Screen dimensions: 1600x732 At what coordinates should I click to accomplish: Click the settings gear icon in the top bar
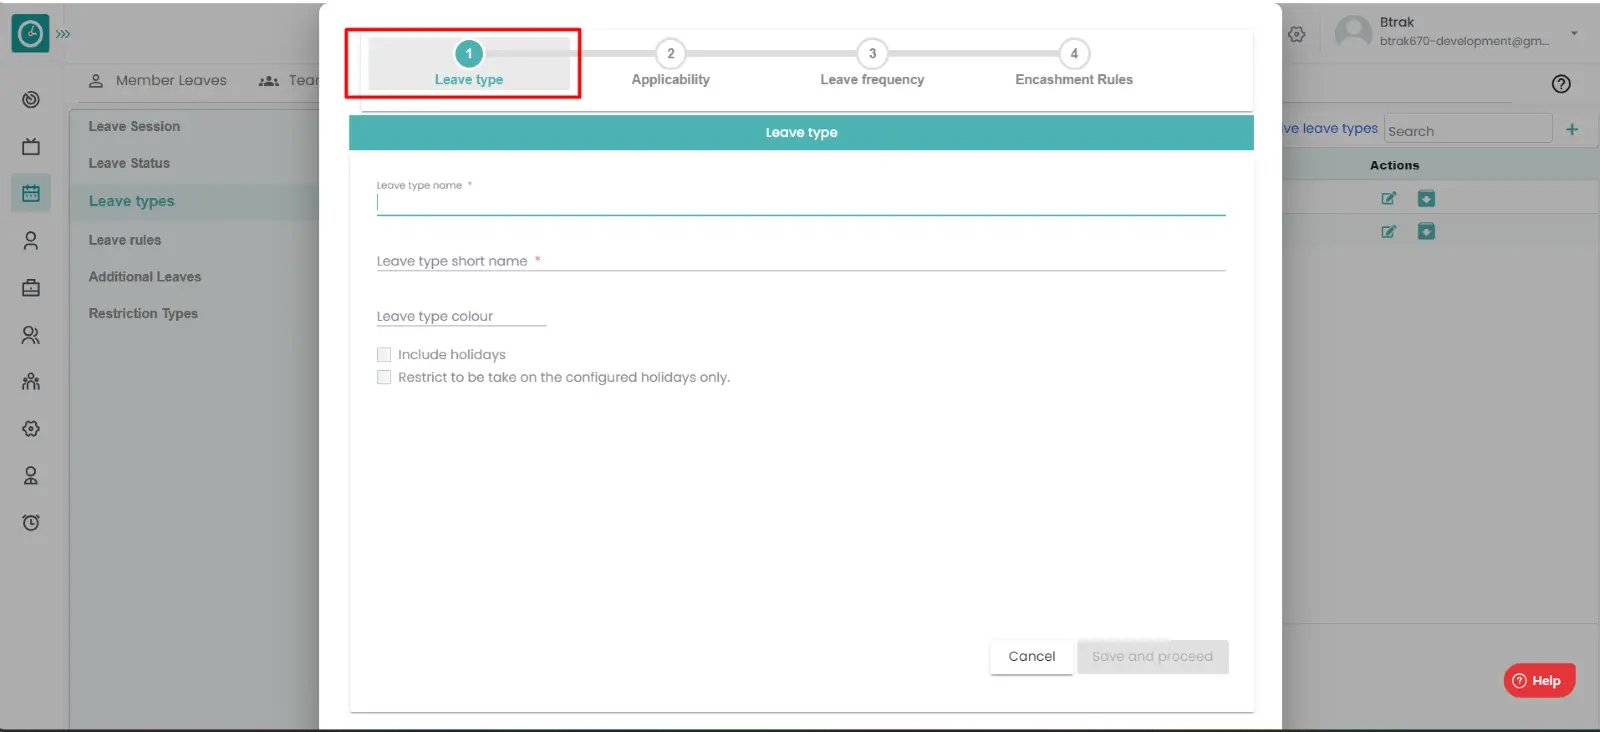click(x=1297, y=34)
